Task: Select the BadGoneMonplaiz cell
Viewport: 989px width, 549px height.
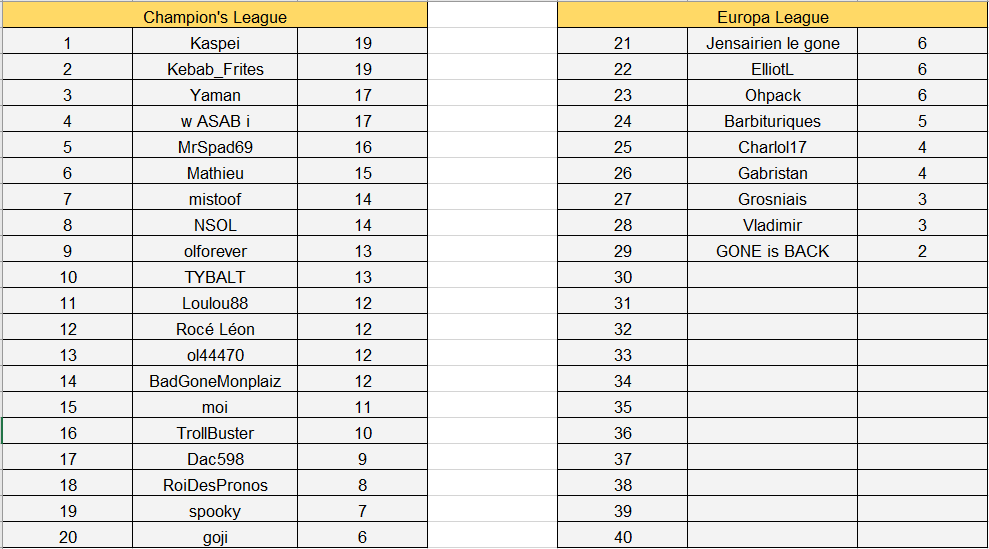Action: coord(214,381)
